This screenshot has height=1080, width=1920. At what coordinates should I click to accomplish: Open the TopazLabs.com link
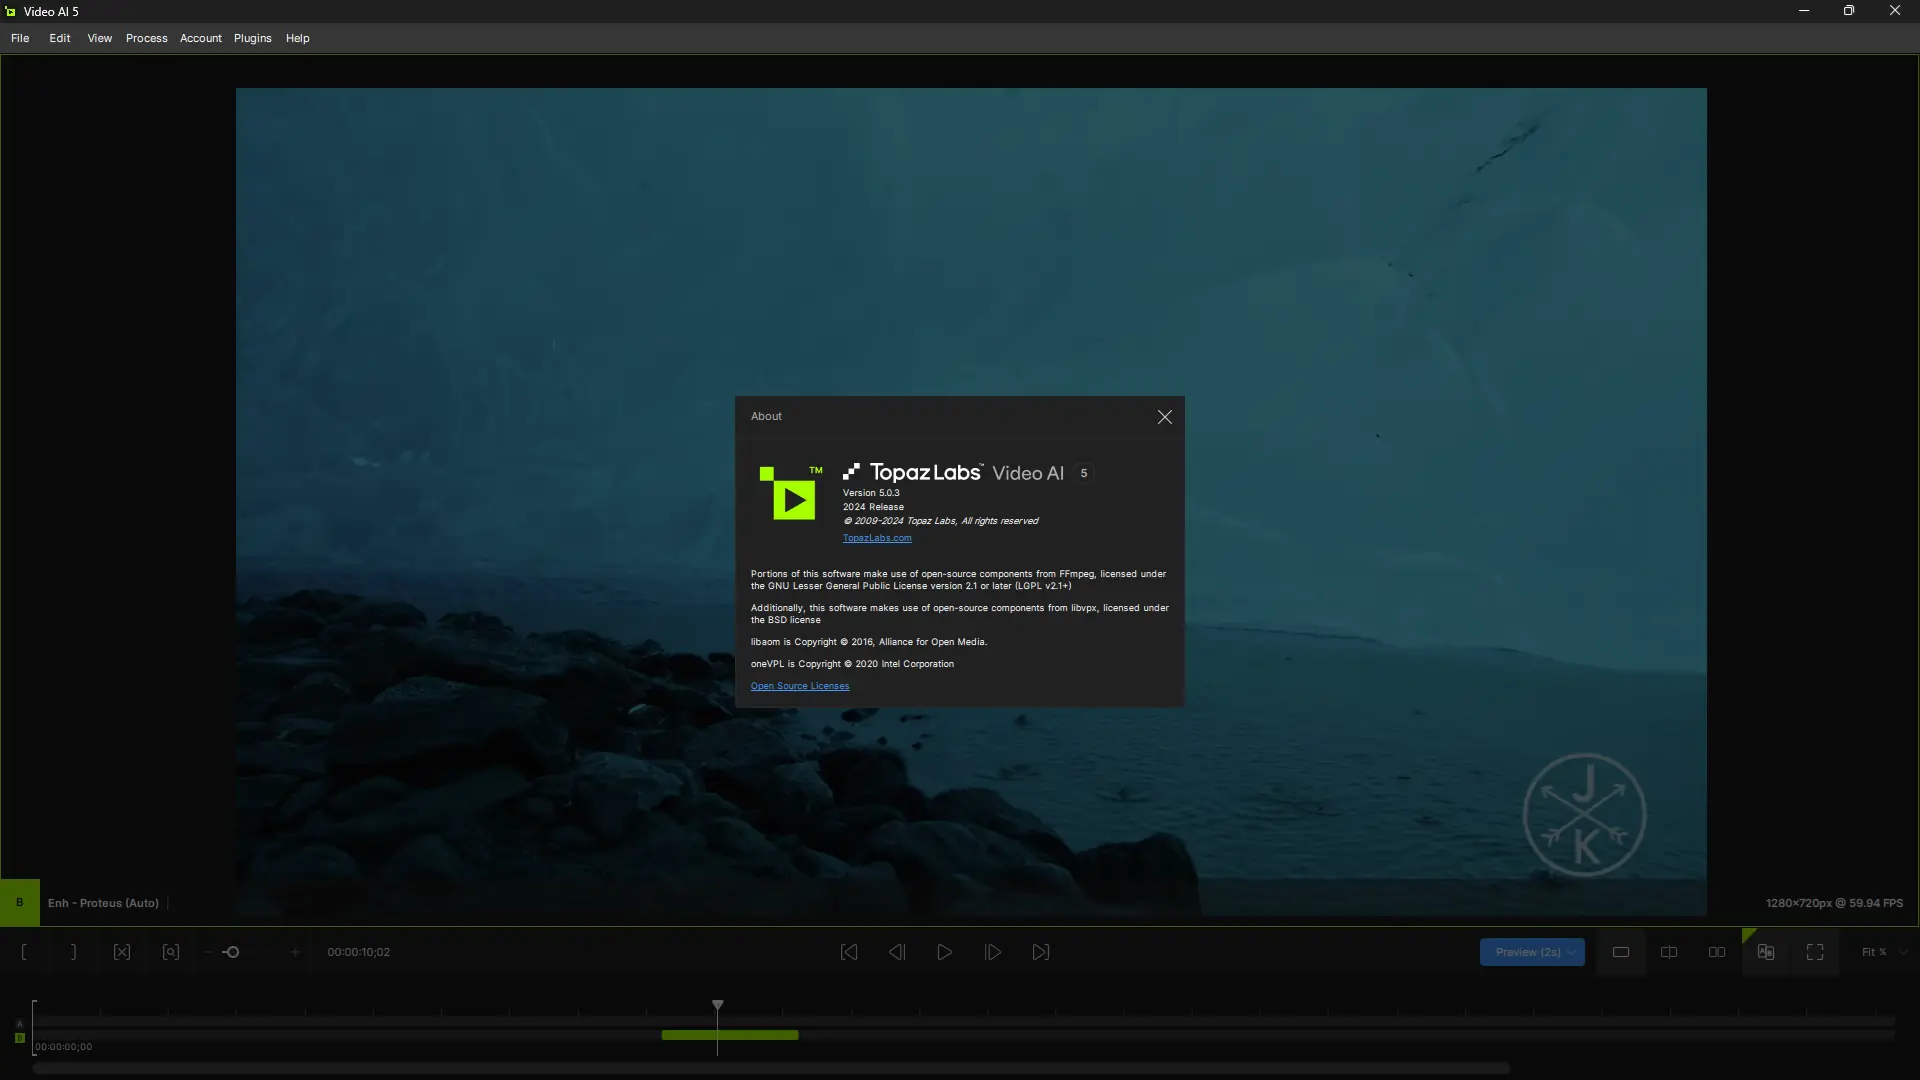click(x=876, y=538)
